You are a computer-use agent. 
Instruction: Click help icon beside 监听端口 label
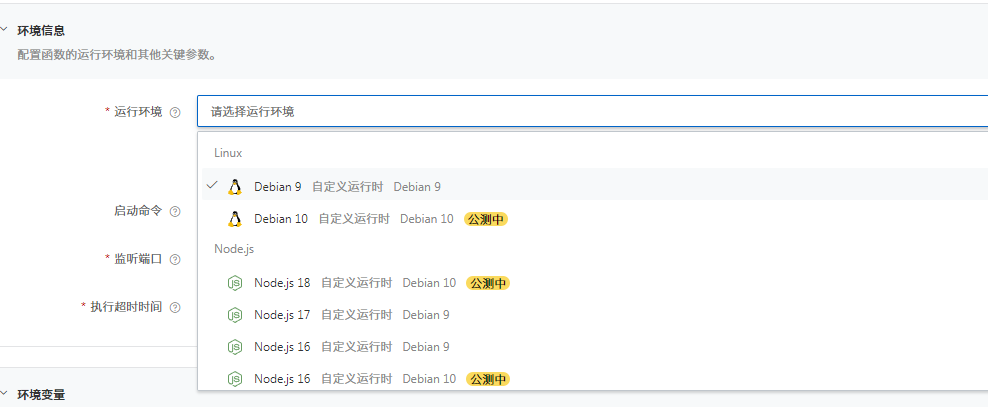pos(175,259)
